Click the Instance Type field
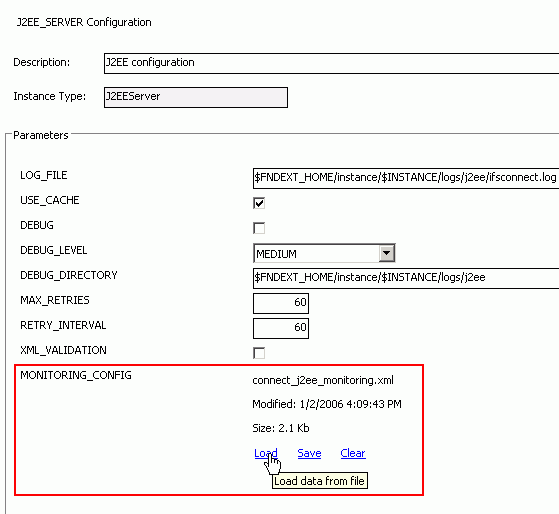 click(196, 97)
